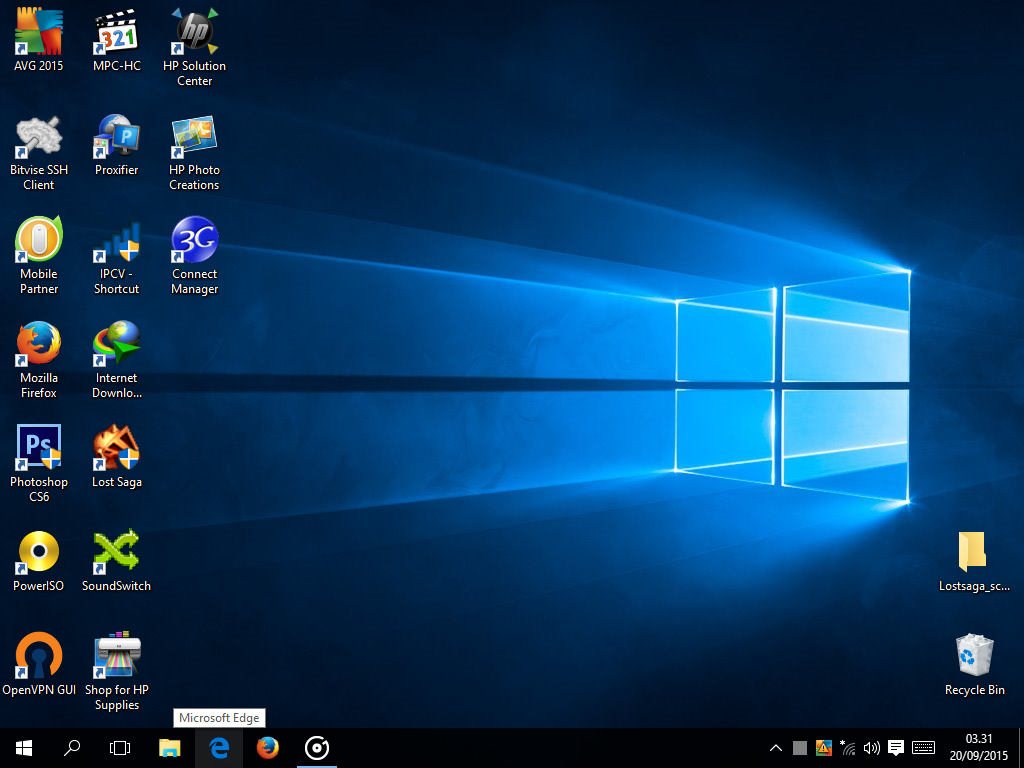Image resolution: width=1024 pixels, height=768 pixels.
Task: Select the Proxifier desktop shortcut
Action: (117, 146)
